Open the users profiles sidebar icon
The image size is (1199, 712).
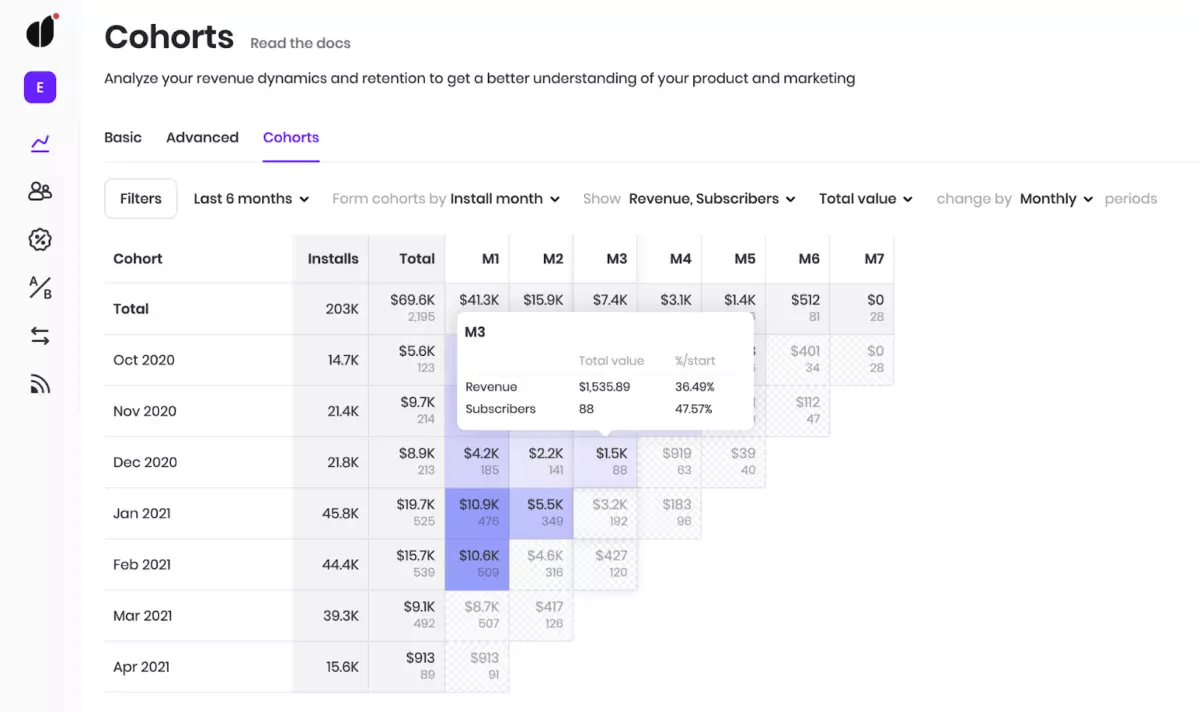(40, 191)
